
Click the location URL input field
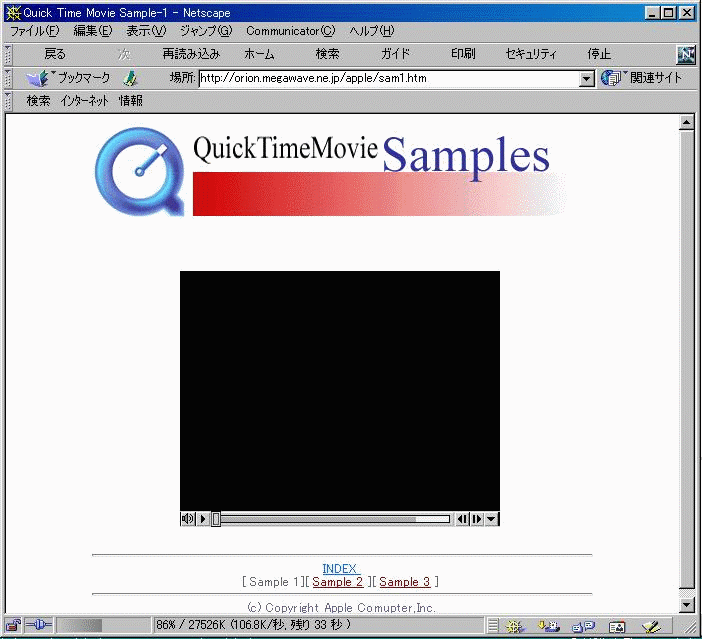point(389,79)
